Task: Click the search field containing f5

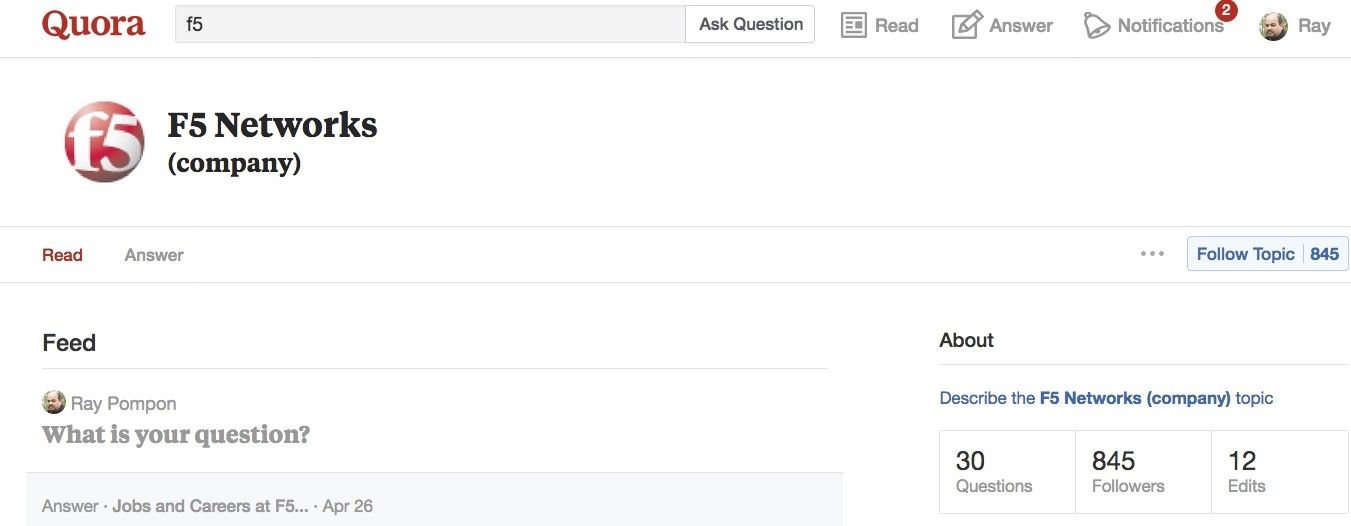Action: [x=430, y=25]
